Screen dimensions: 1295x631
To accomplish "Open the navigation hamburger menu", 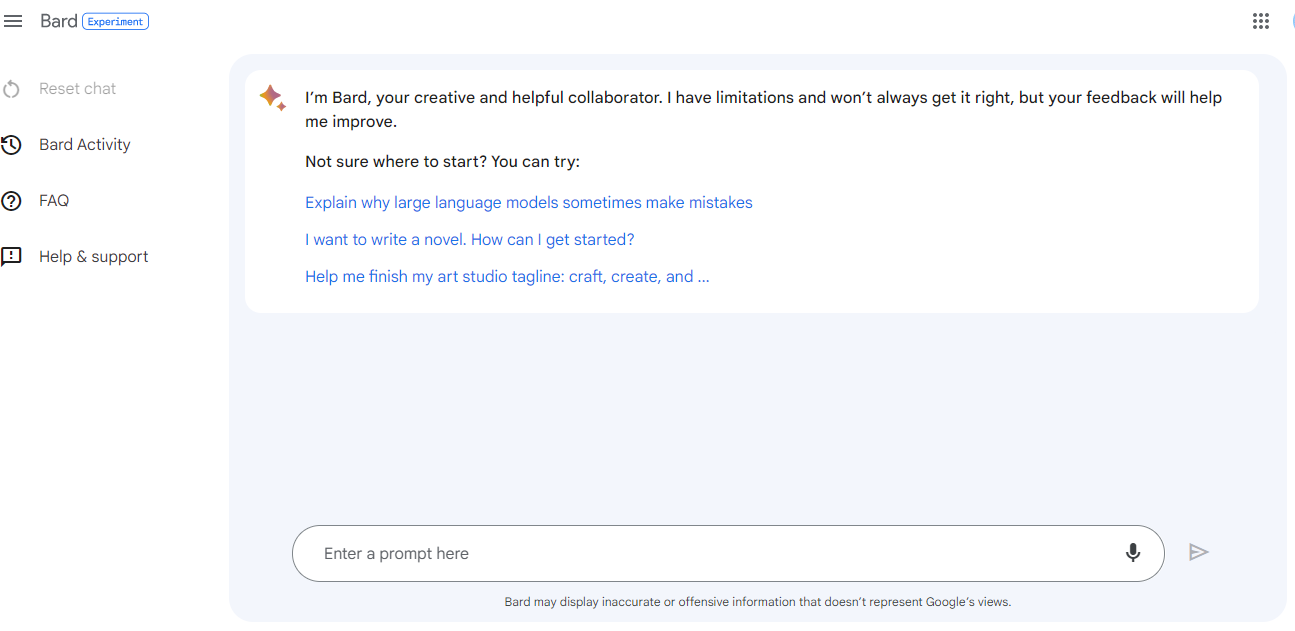I will click(x=13, y=20).
